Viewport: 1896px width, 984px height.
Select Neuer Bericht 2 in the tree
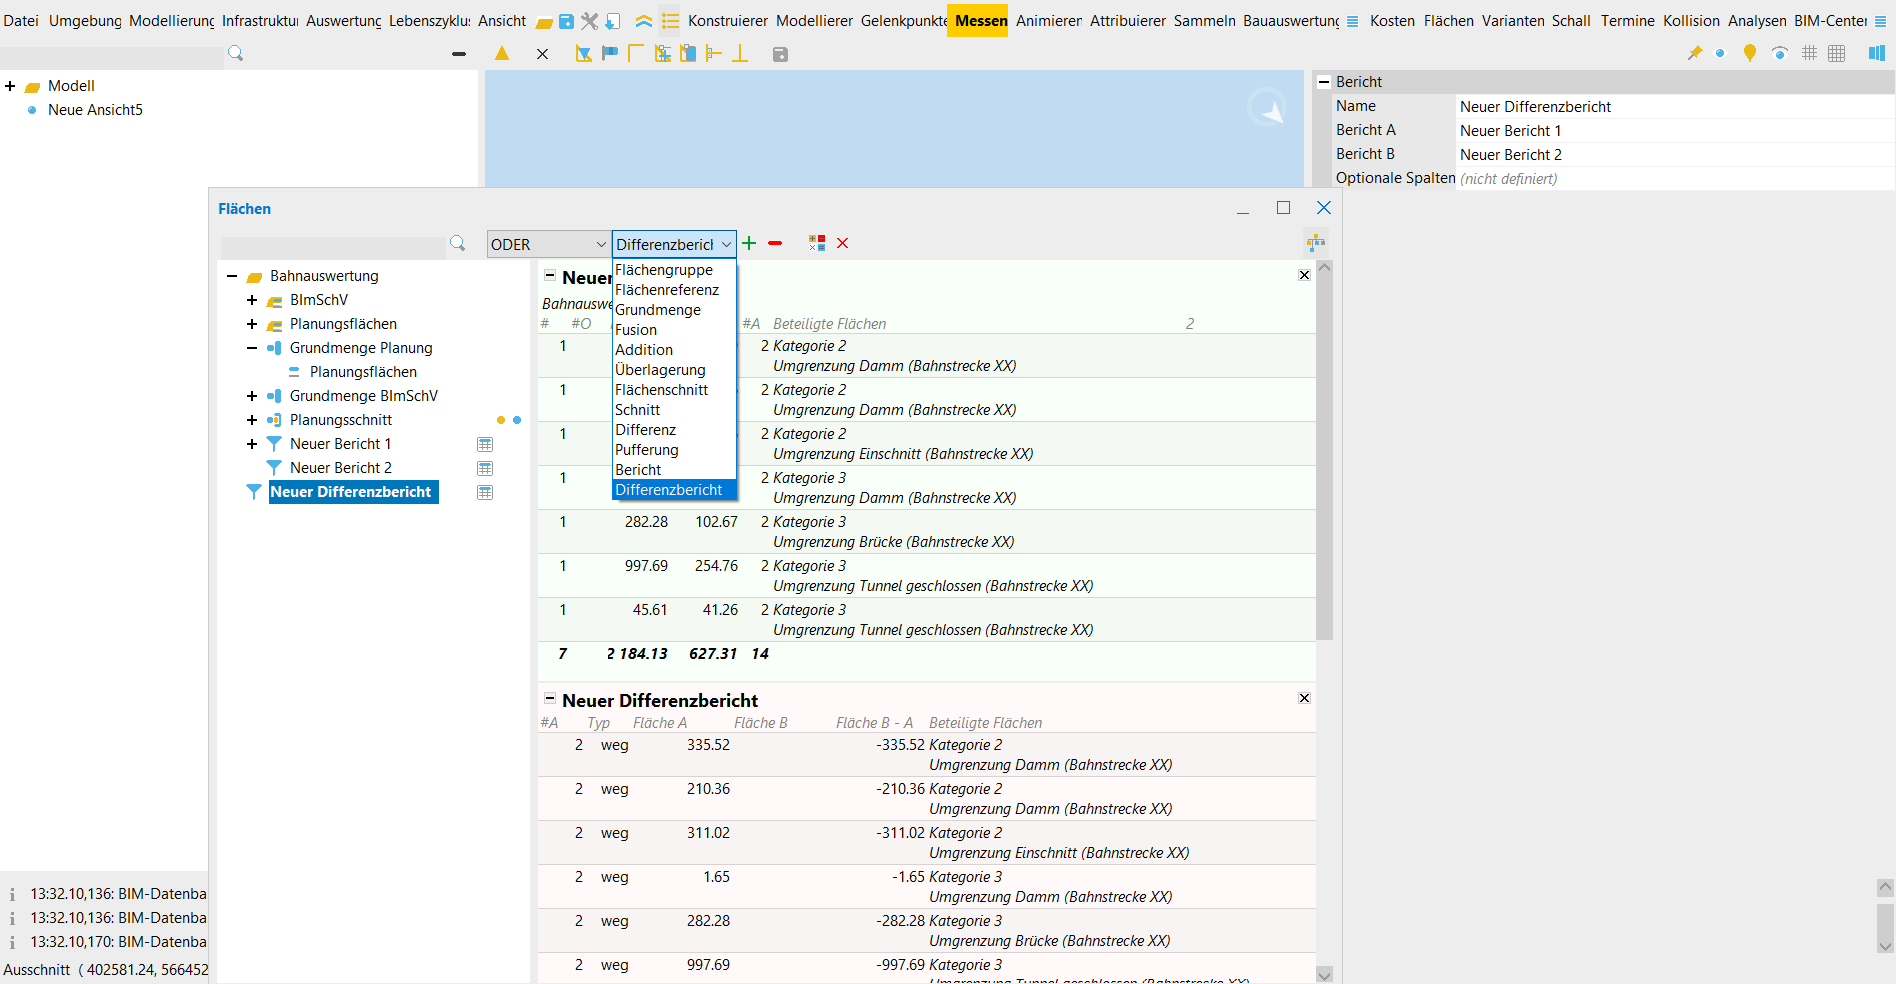coord(340,468)
